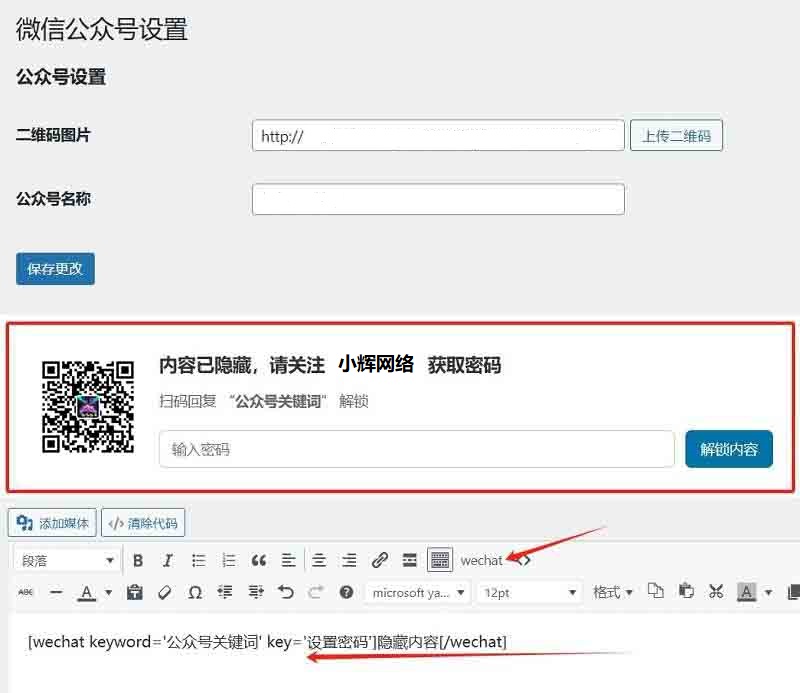Redo last edit
This screenshot has height=693, width=800.
(x=316, y=592)
